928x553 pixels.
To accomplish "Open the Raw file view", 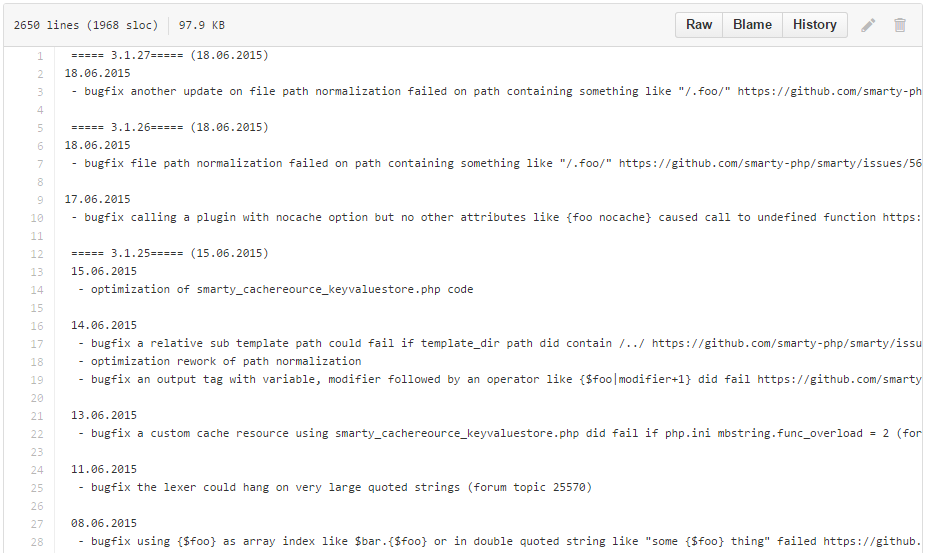I will coord(699,25).
